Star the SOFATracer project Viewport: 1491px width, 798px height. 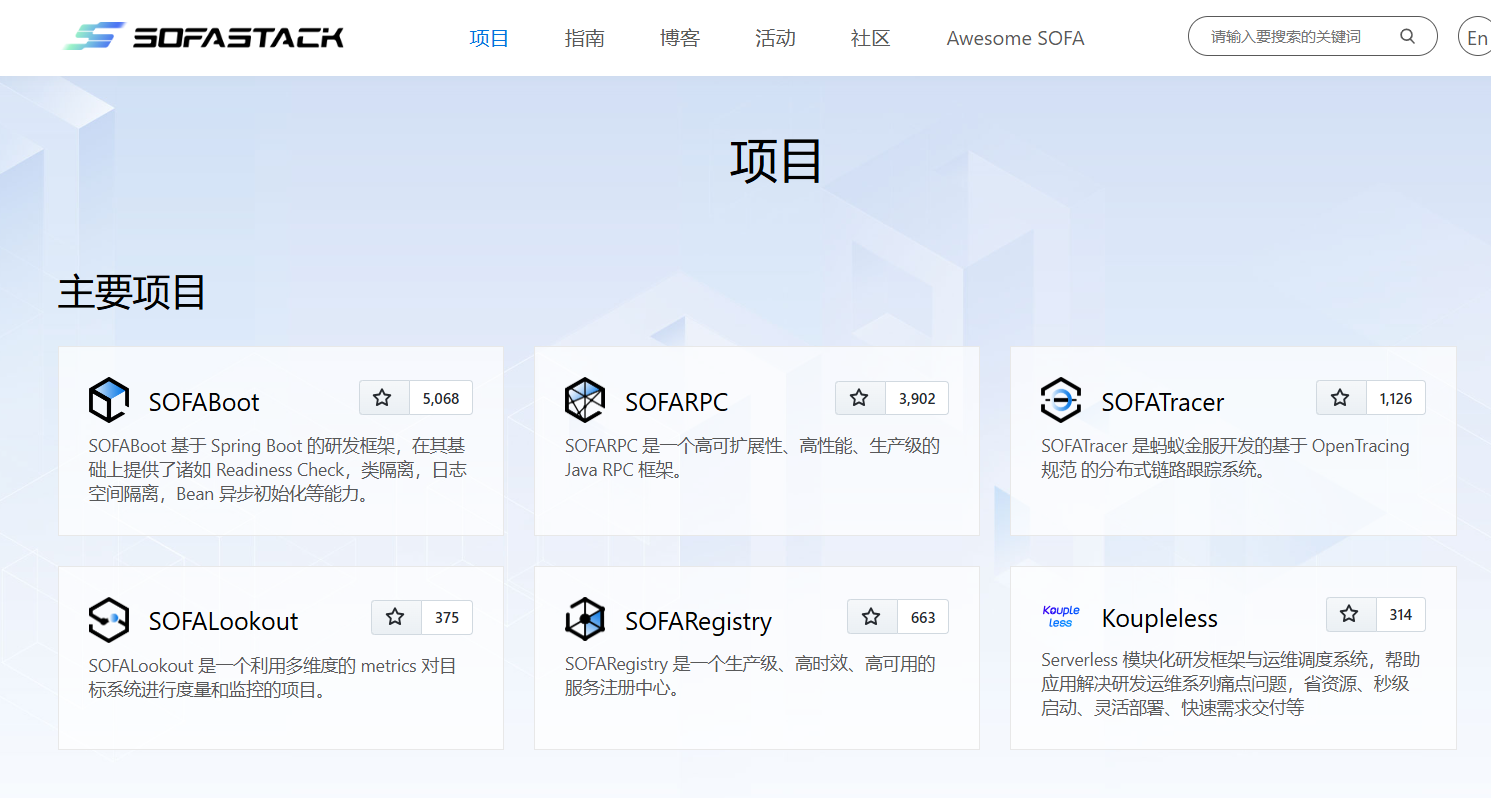coord(1342,398)
